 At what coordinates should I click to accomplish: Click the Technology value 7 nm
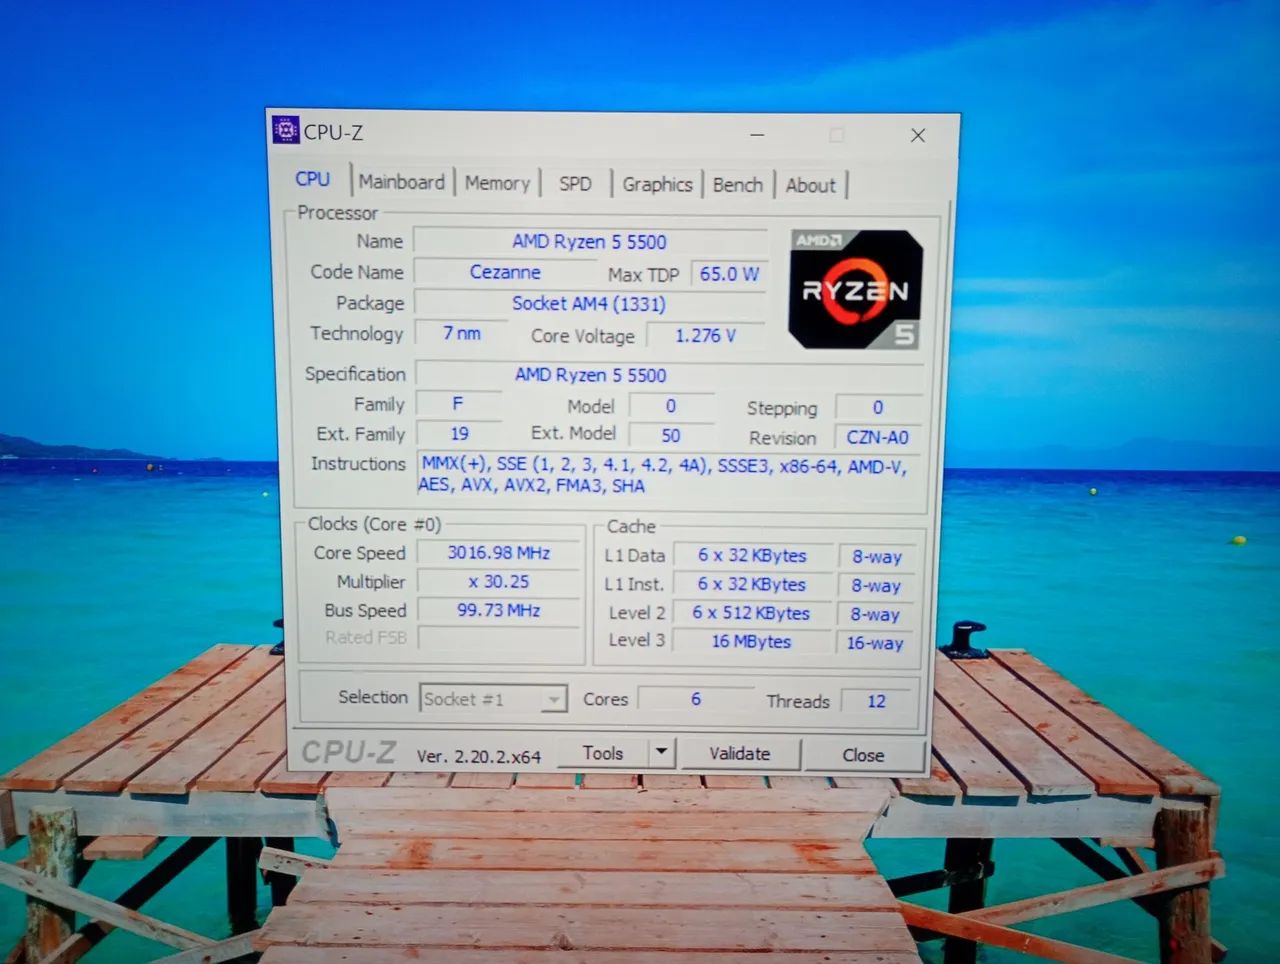coord(462,333)
